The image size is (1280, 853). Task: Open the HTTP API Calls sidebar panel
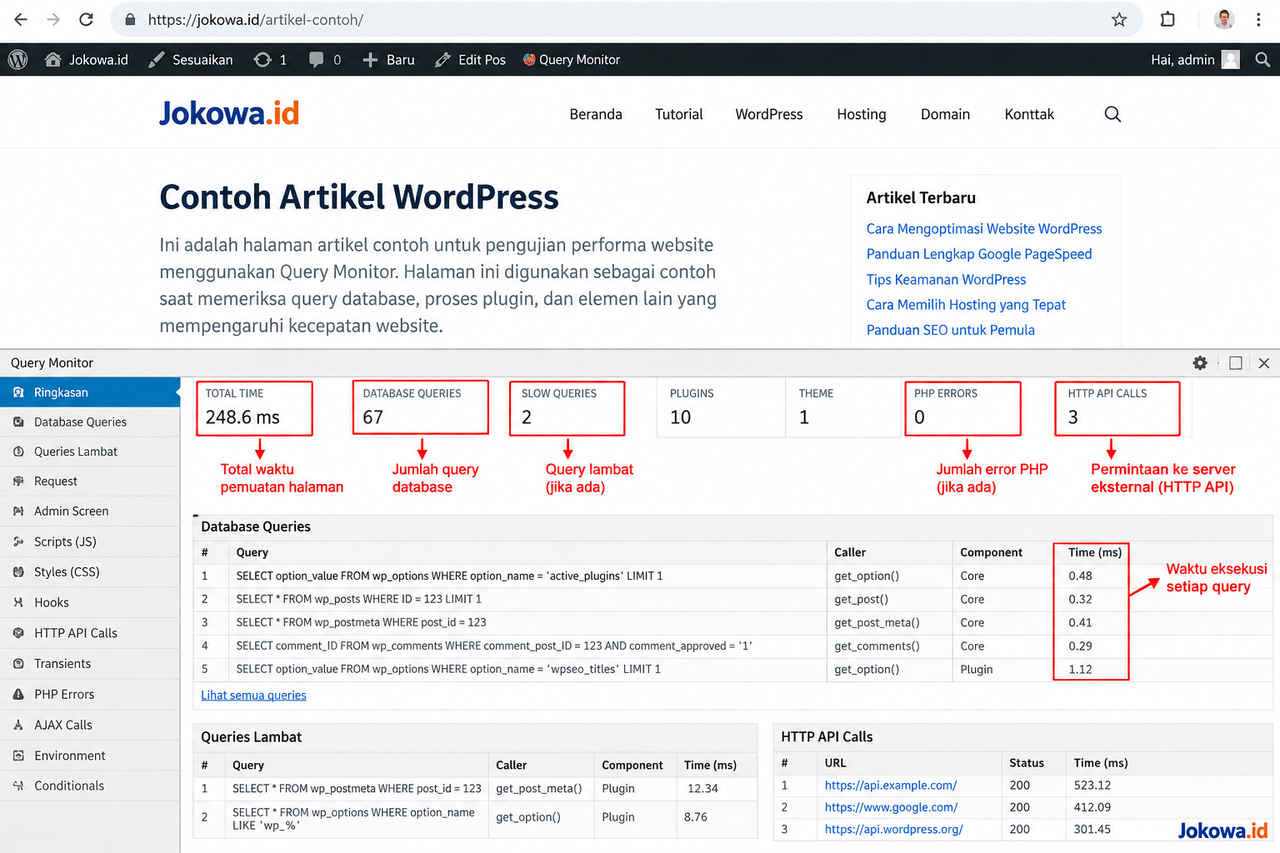(x=90, y=633)
